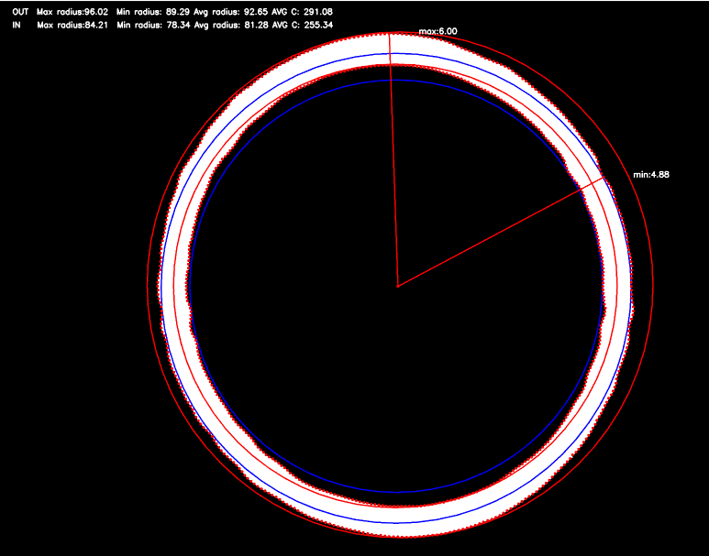
Task: Click the top end of the max thickness line
Action: click(x=388, y=34)
